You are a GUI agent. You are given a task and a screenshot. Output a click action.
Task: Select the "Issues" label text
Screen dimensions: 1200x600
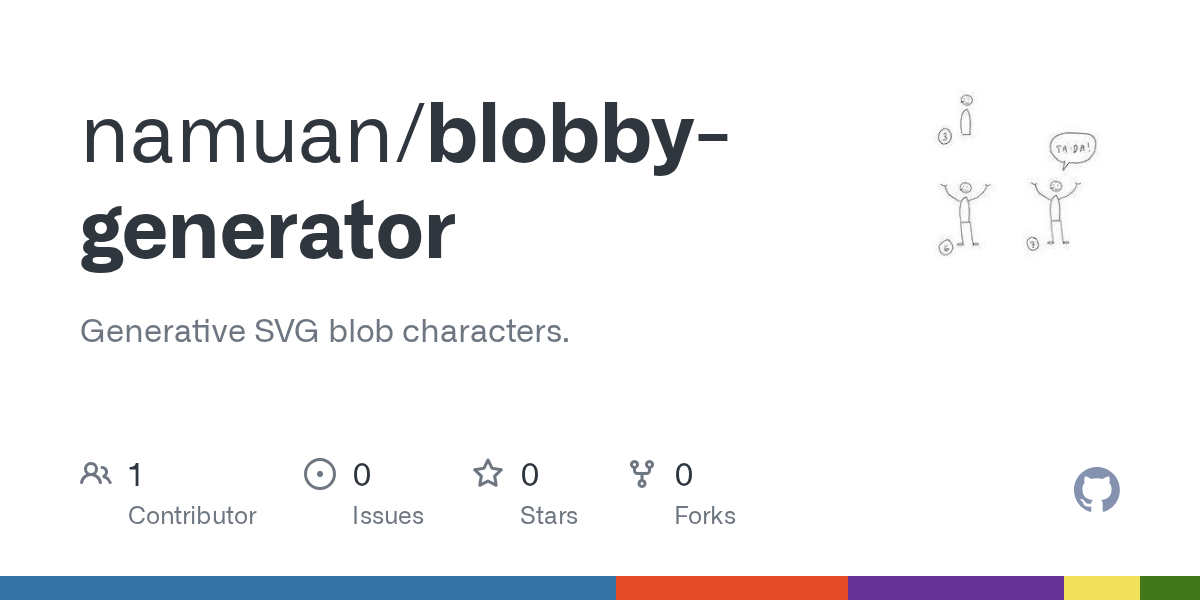[387, 516]
